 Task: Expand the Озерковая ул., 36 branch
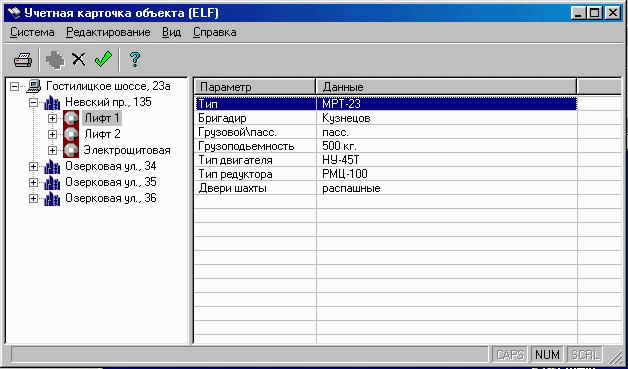coord(34,198)
